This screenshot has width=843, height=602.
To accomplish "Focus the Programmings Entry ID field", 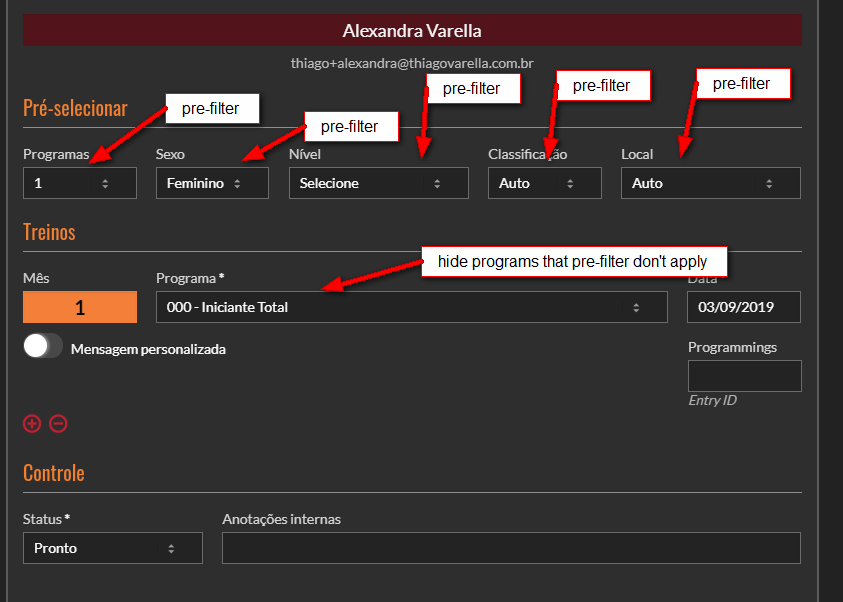I will (x=744, y=376).
